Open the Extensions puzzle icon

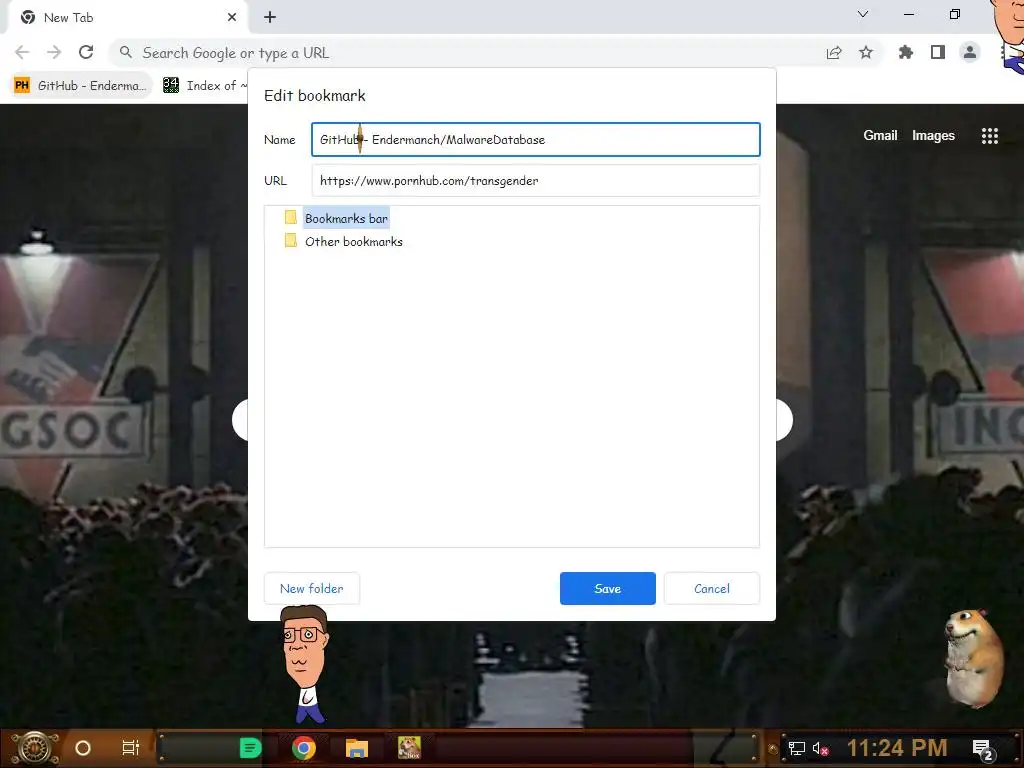(906, 52)
